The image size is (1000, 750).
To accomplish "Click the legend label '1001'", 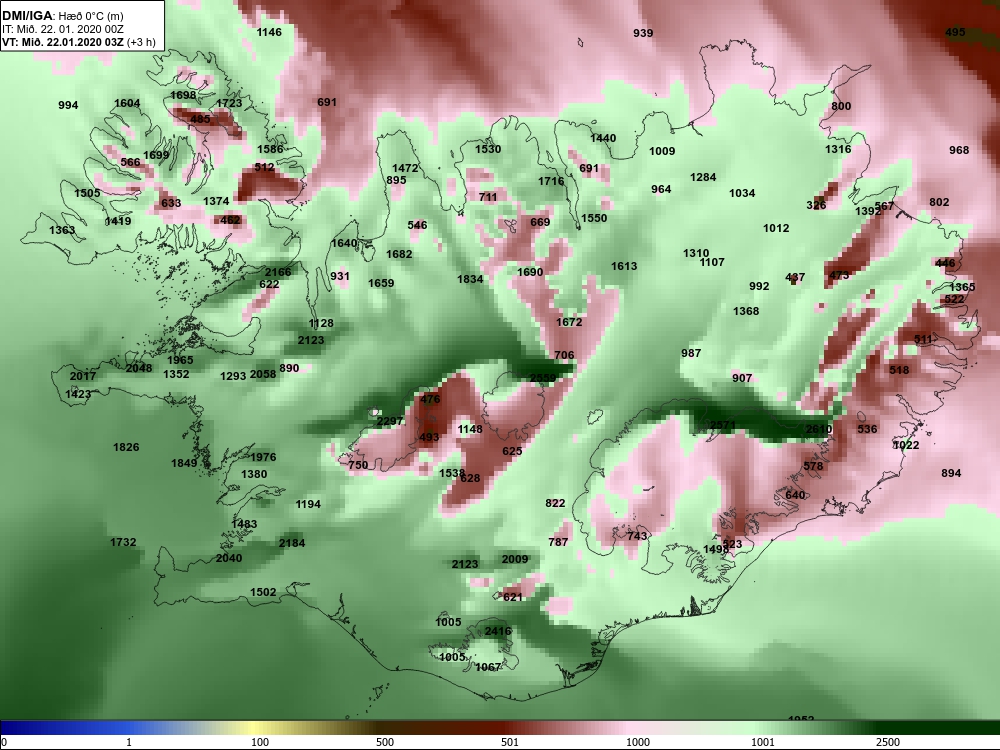I will (x=763, y=742).
